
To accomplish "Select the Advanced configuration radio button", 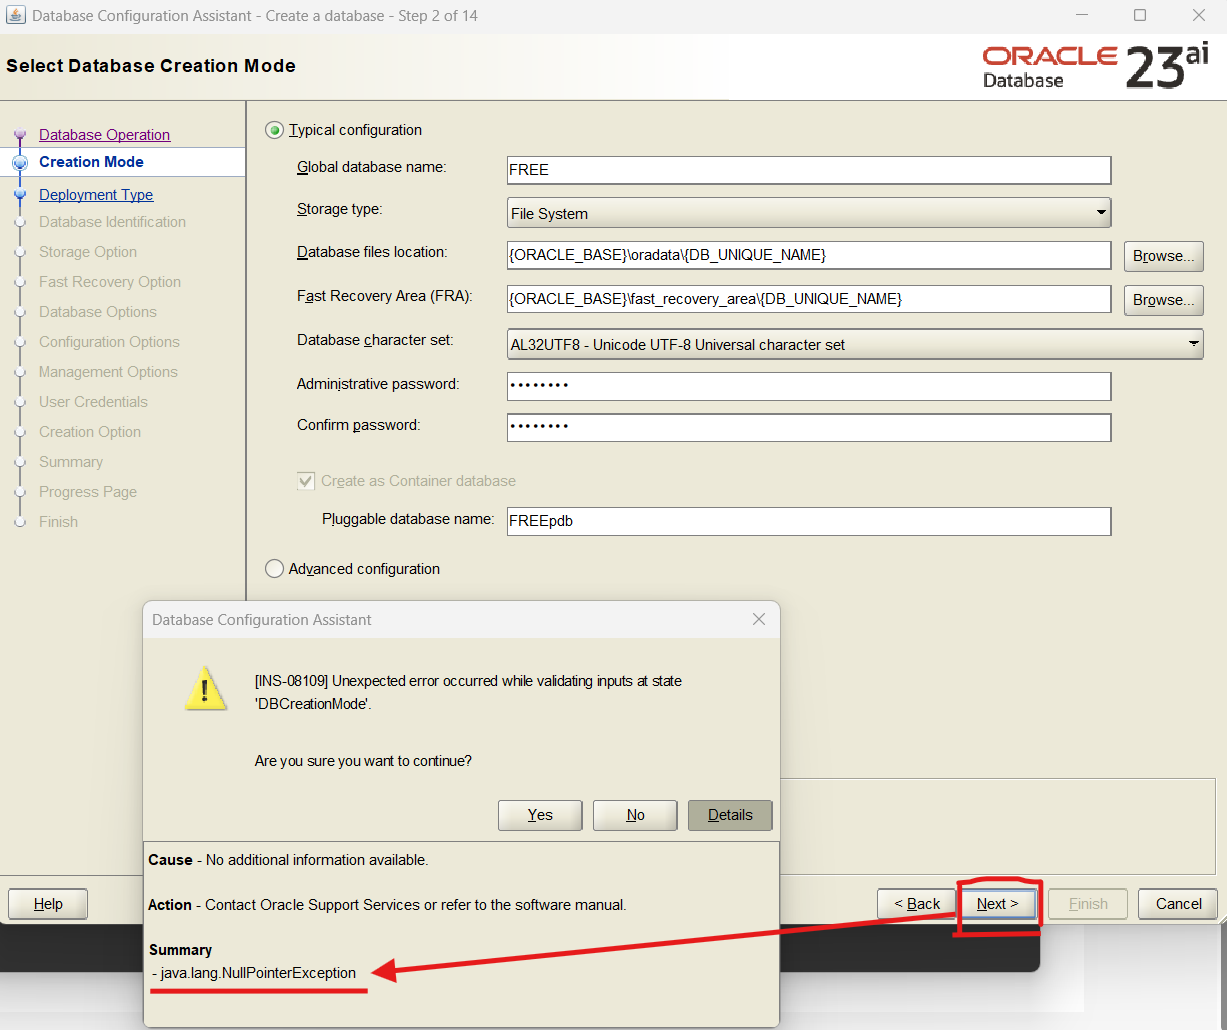I will point(275,569).
